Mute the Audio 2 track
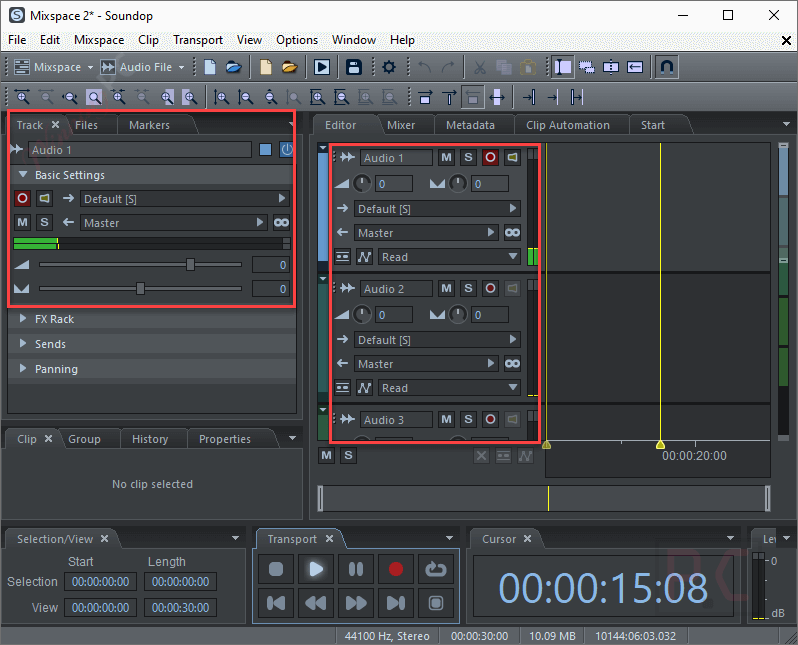 [x=446, y=289]
